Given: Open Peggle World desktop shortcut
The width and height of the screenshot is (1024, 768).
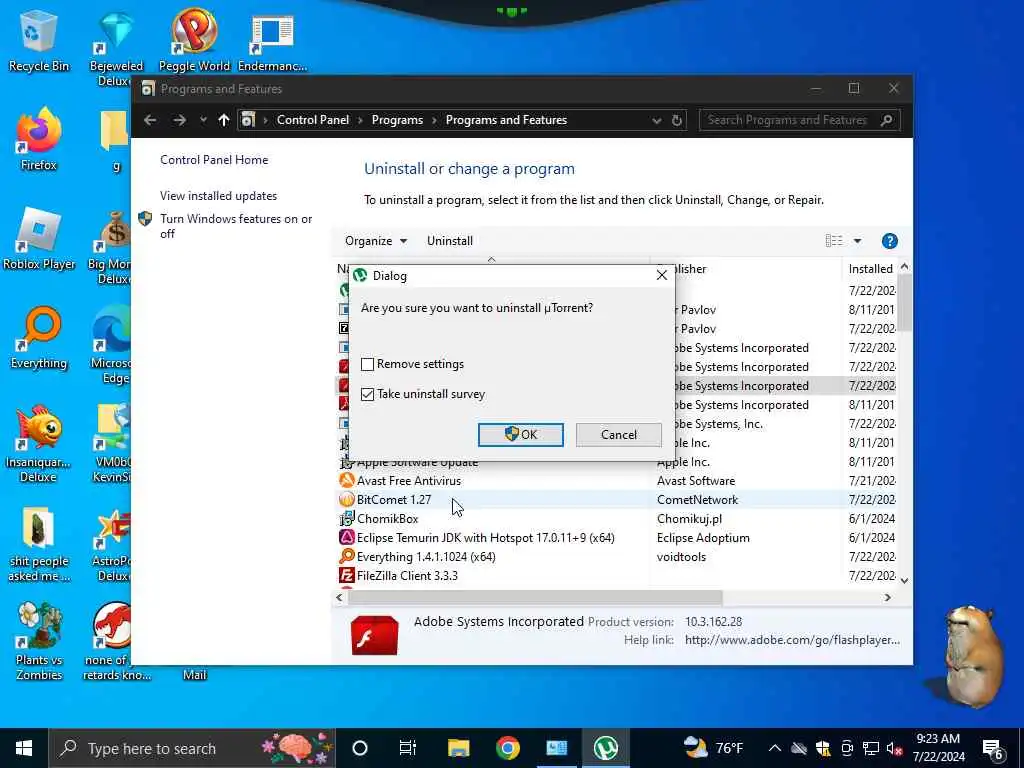Looking at the screenshot, I should [194, 40].
